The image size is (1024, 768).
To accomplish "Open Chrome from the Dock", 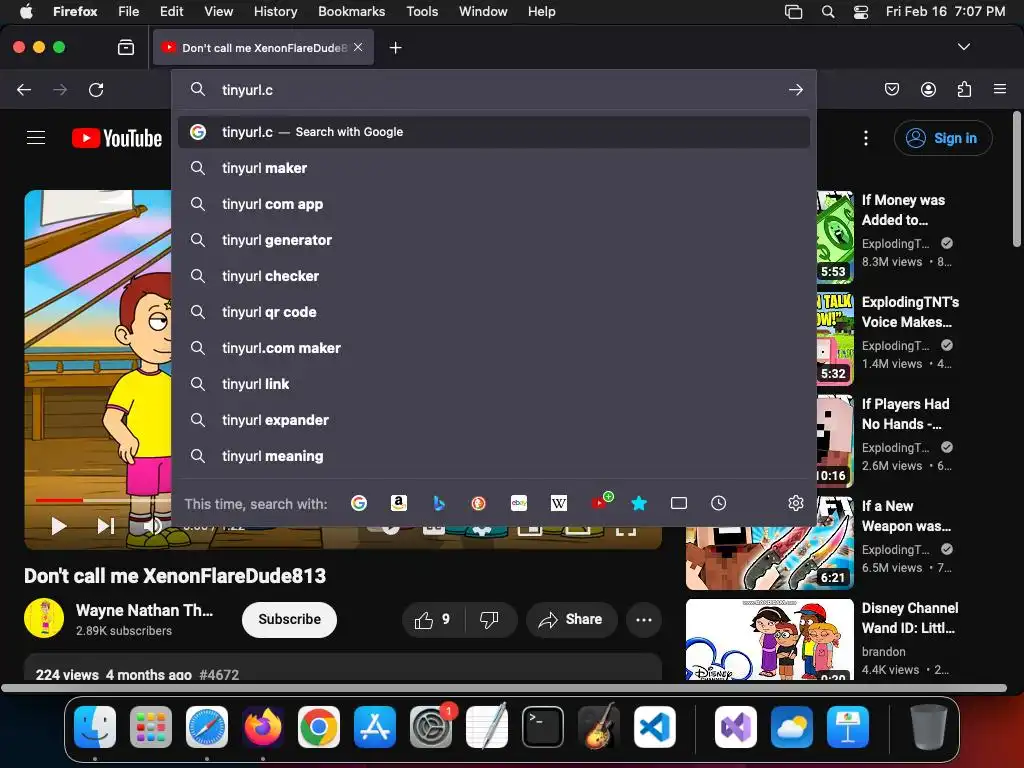I will coord(319,727).
